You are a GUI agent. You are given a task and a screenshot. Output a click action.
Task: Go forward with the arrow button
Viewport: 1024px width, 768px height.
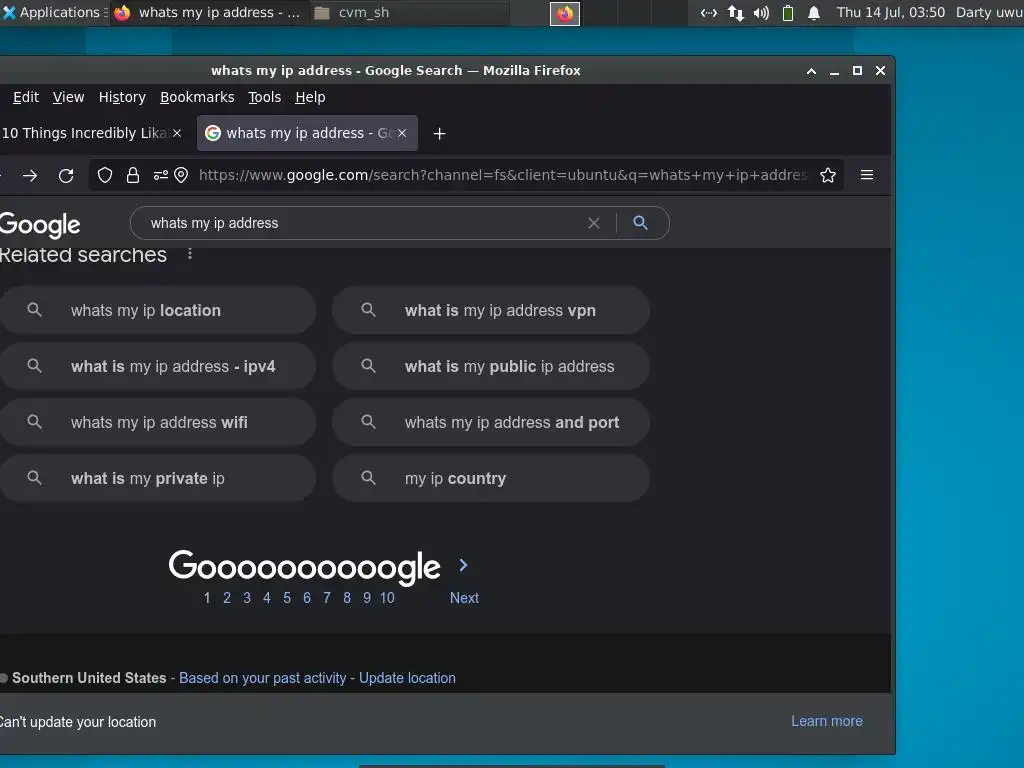click(x=30, y=176)
